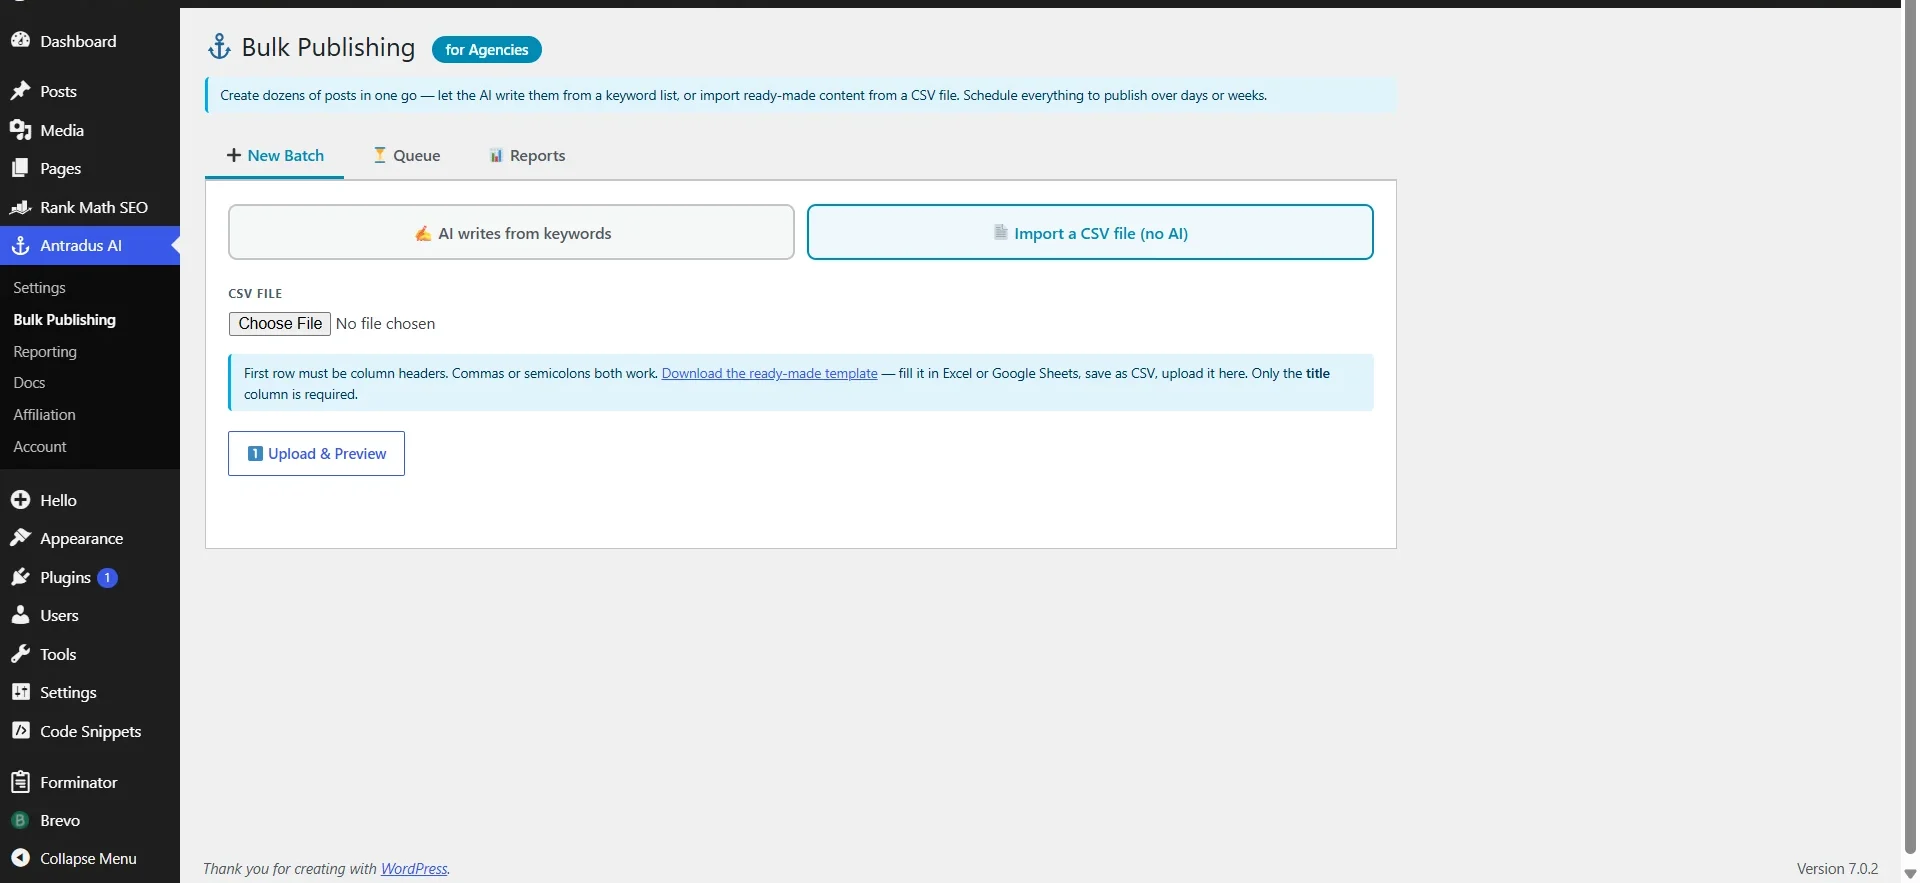Click the for Agencies badge

(x=487, y=49)
